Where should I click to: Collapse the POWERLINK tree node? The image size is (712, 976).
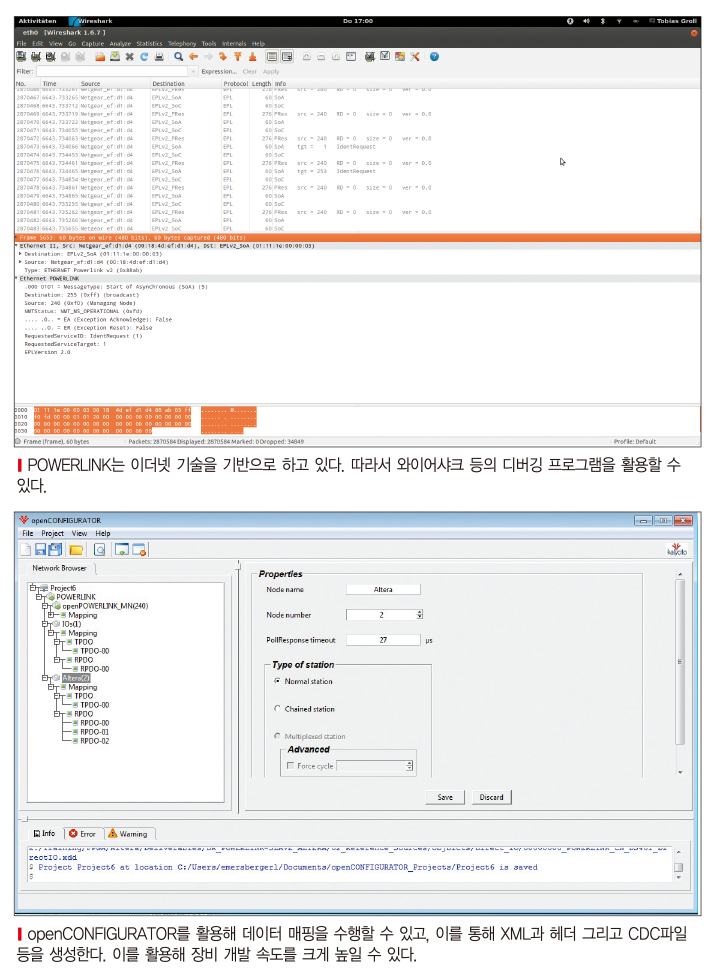[39, 596]
